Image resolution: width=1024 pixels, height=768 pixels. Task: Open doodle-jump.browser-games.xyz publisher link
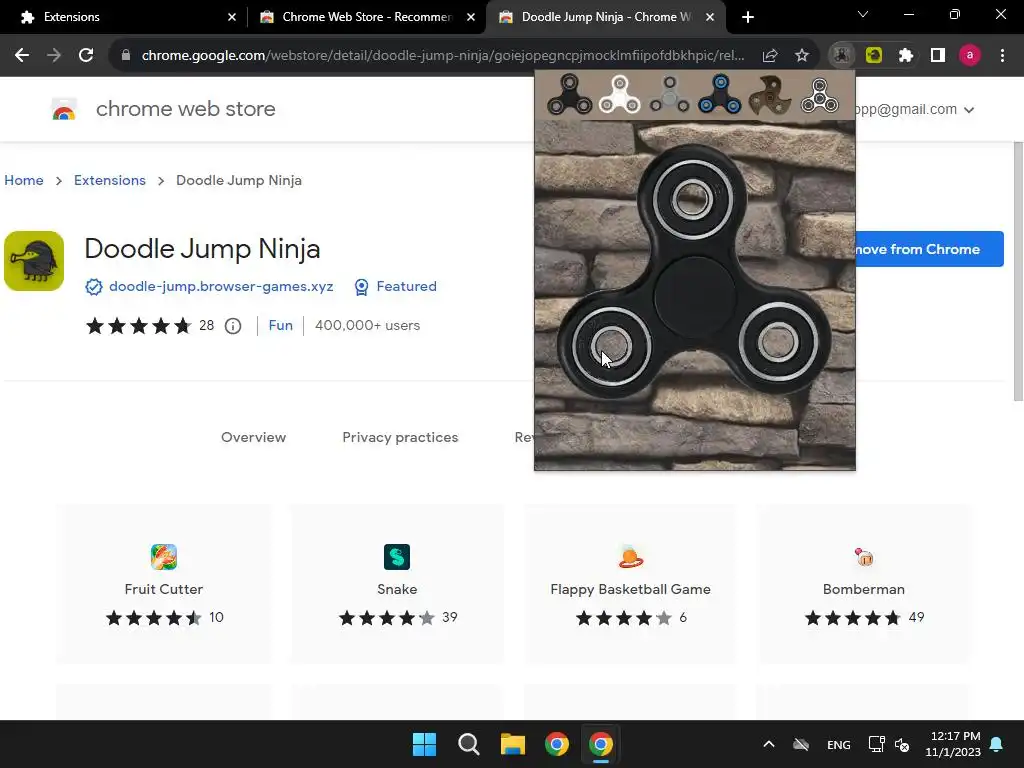coord(221,287)
